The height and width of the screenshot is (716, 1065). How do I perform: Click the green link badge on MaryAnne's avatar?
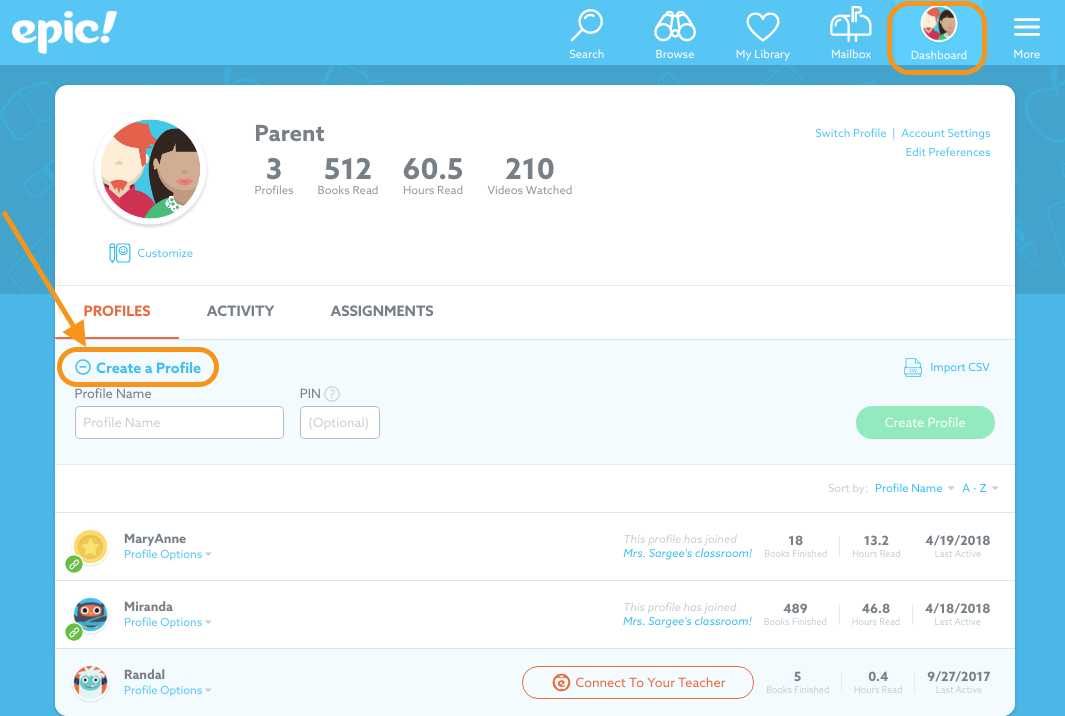(74, 564)
